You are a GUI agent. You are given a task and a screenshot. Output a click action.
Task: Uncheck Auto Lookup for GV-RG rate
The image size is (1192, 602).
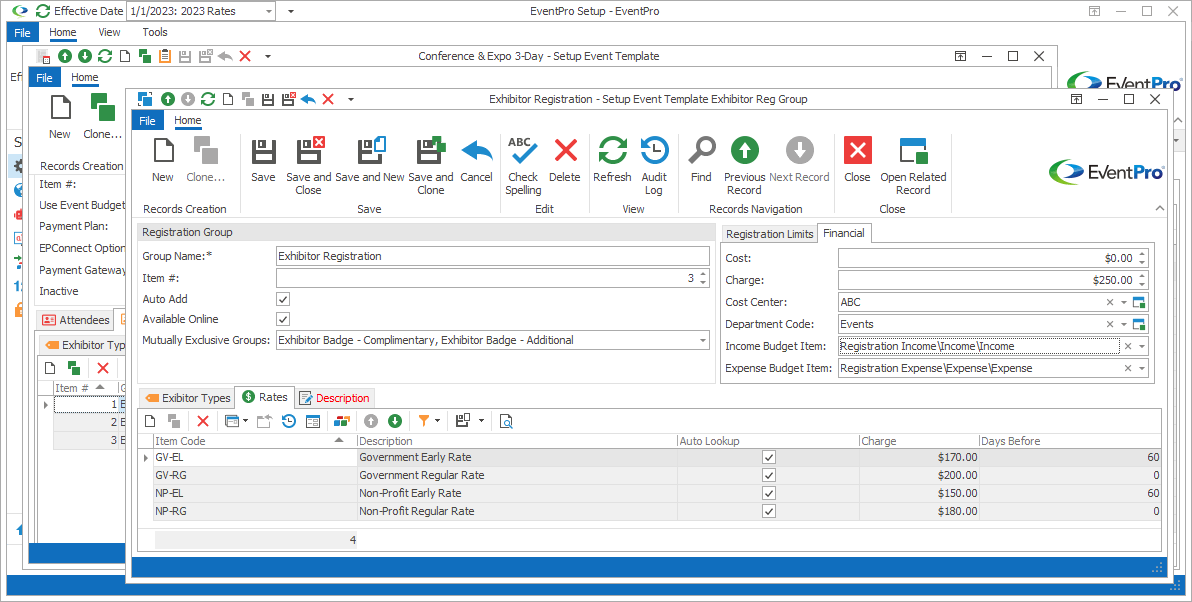[769, 475]
